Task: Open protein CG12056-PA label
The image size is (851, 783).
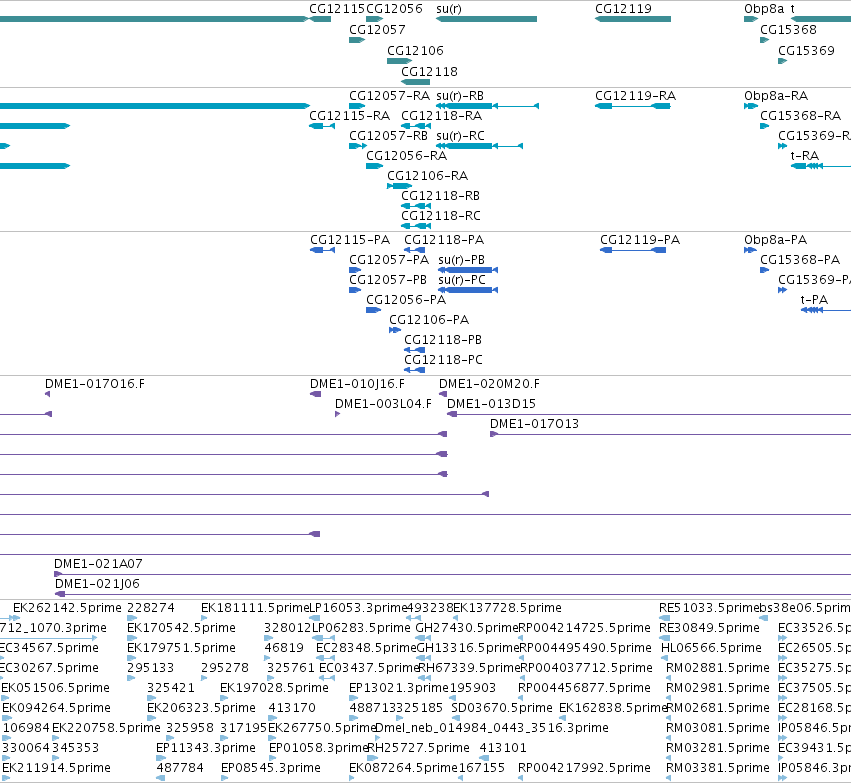Action: pyautogui.click(x=406, y=300)
